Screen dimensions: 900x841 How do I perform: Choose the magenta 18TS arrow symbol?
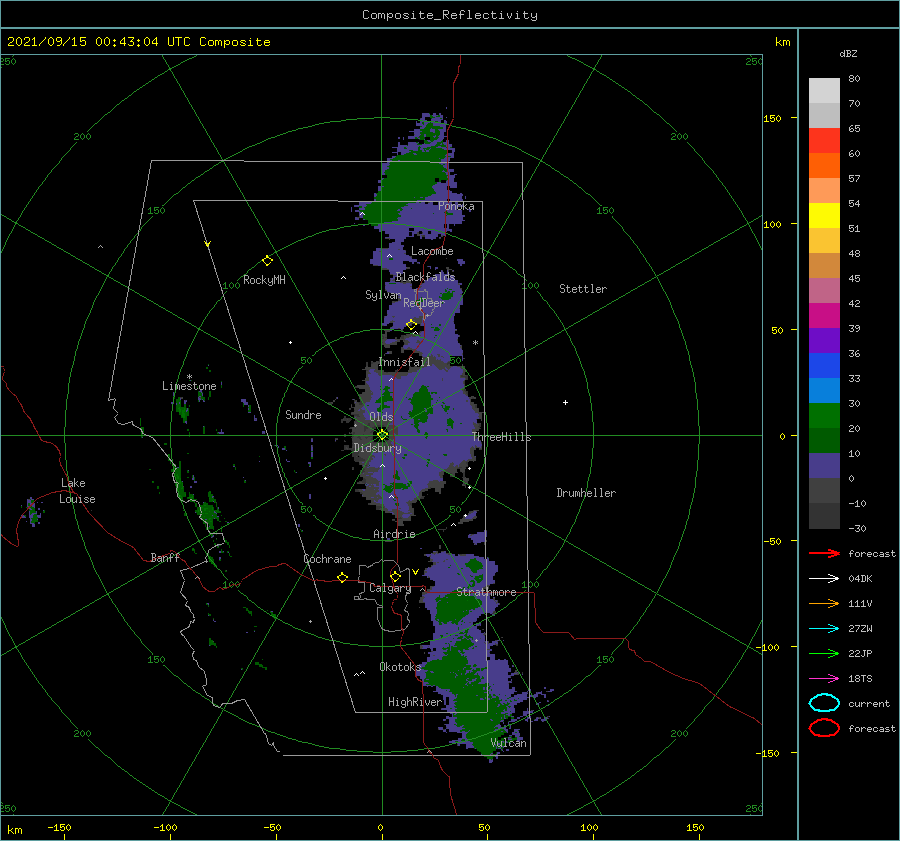[824, 678]
